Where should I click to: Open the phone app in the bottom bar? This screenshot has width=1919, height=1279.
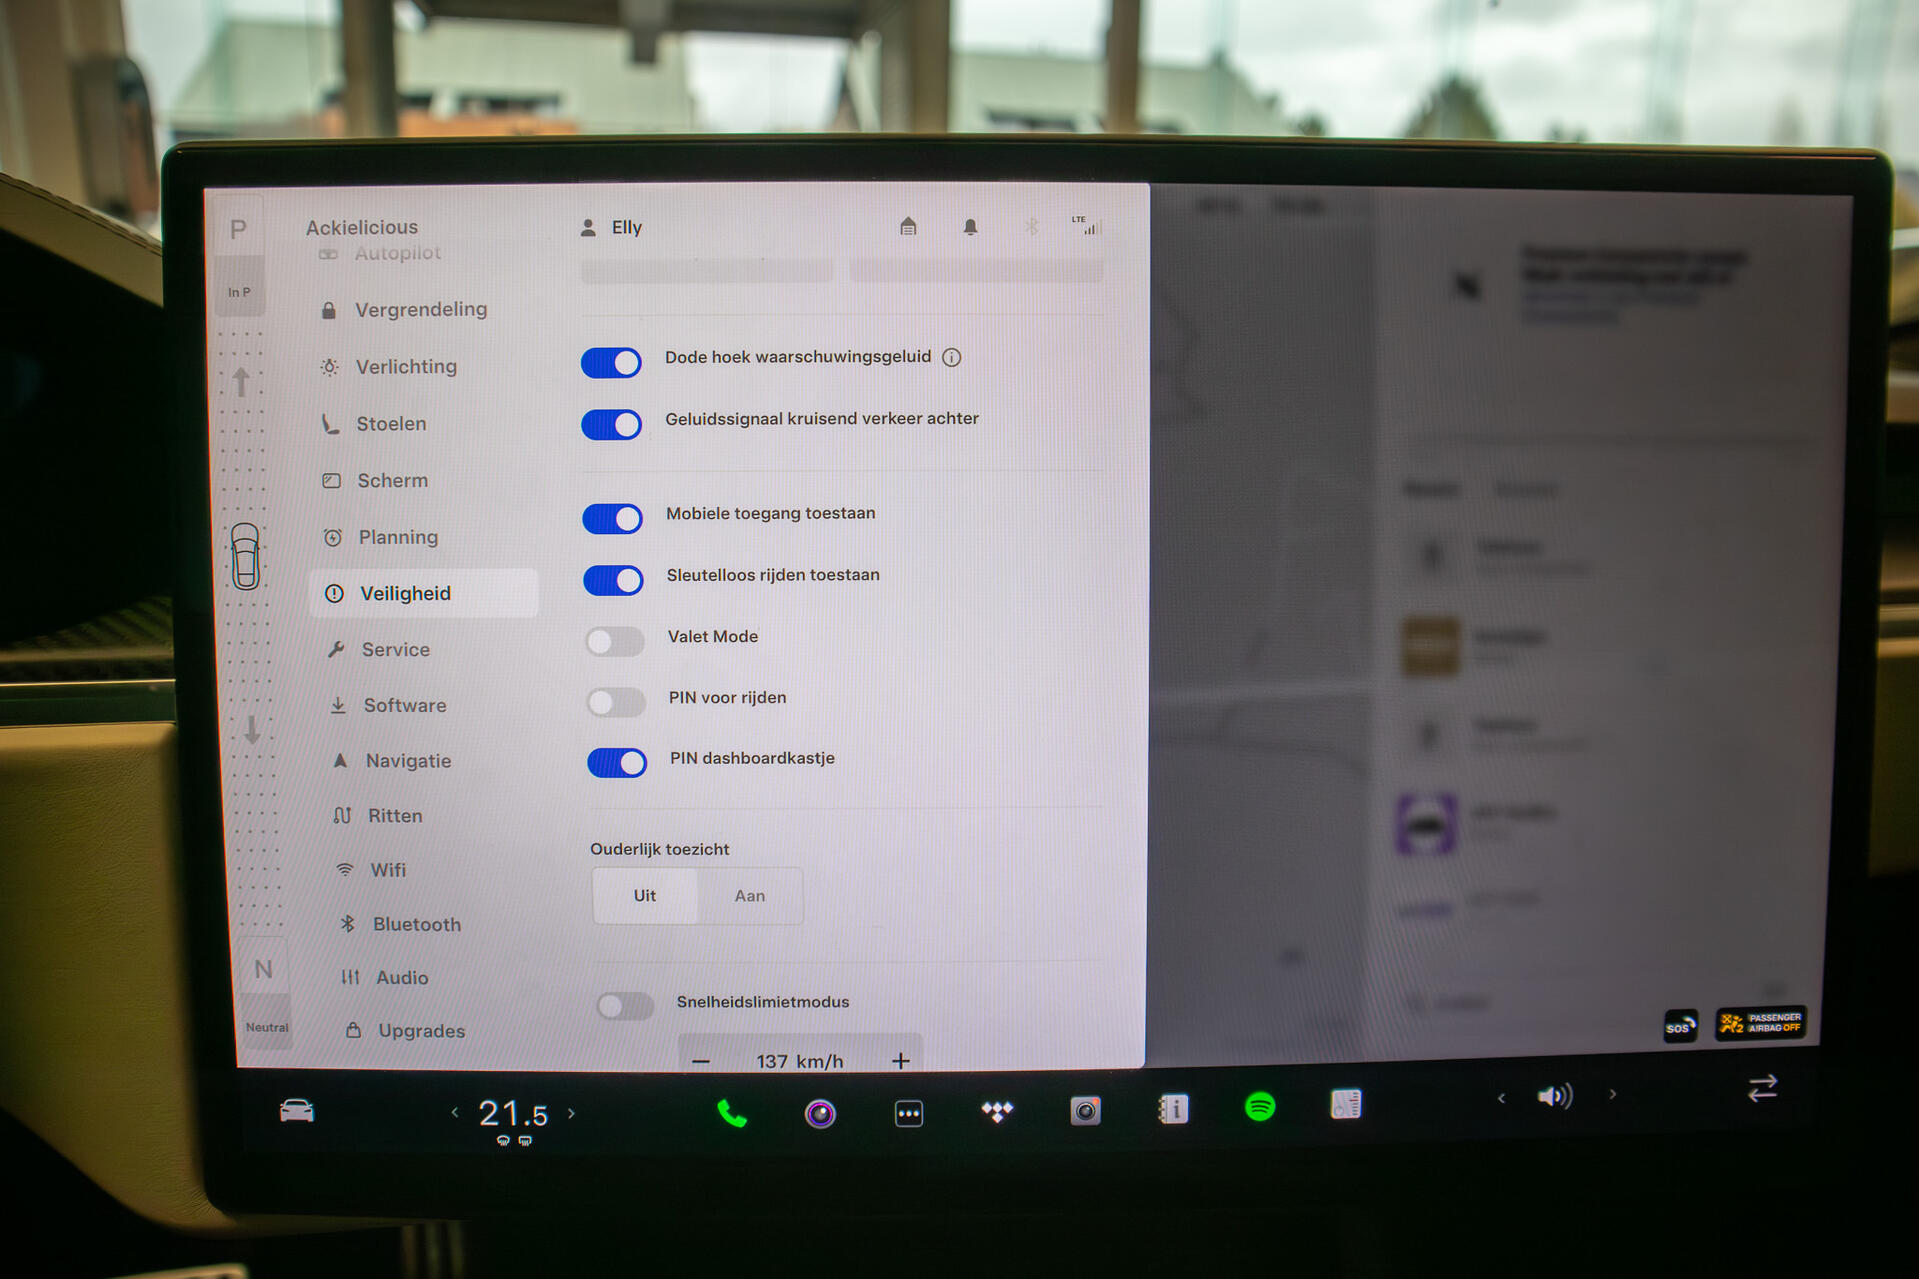732,1113
